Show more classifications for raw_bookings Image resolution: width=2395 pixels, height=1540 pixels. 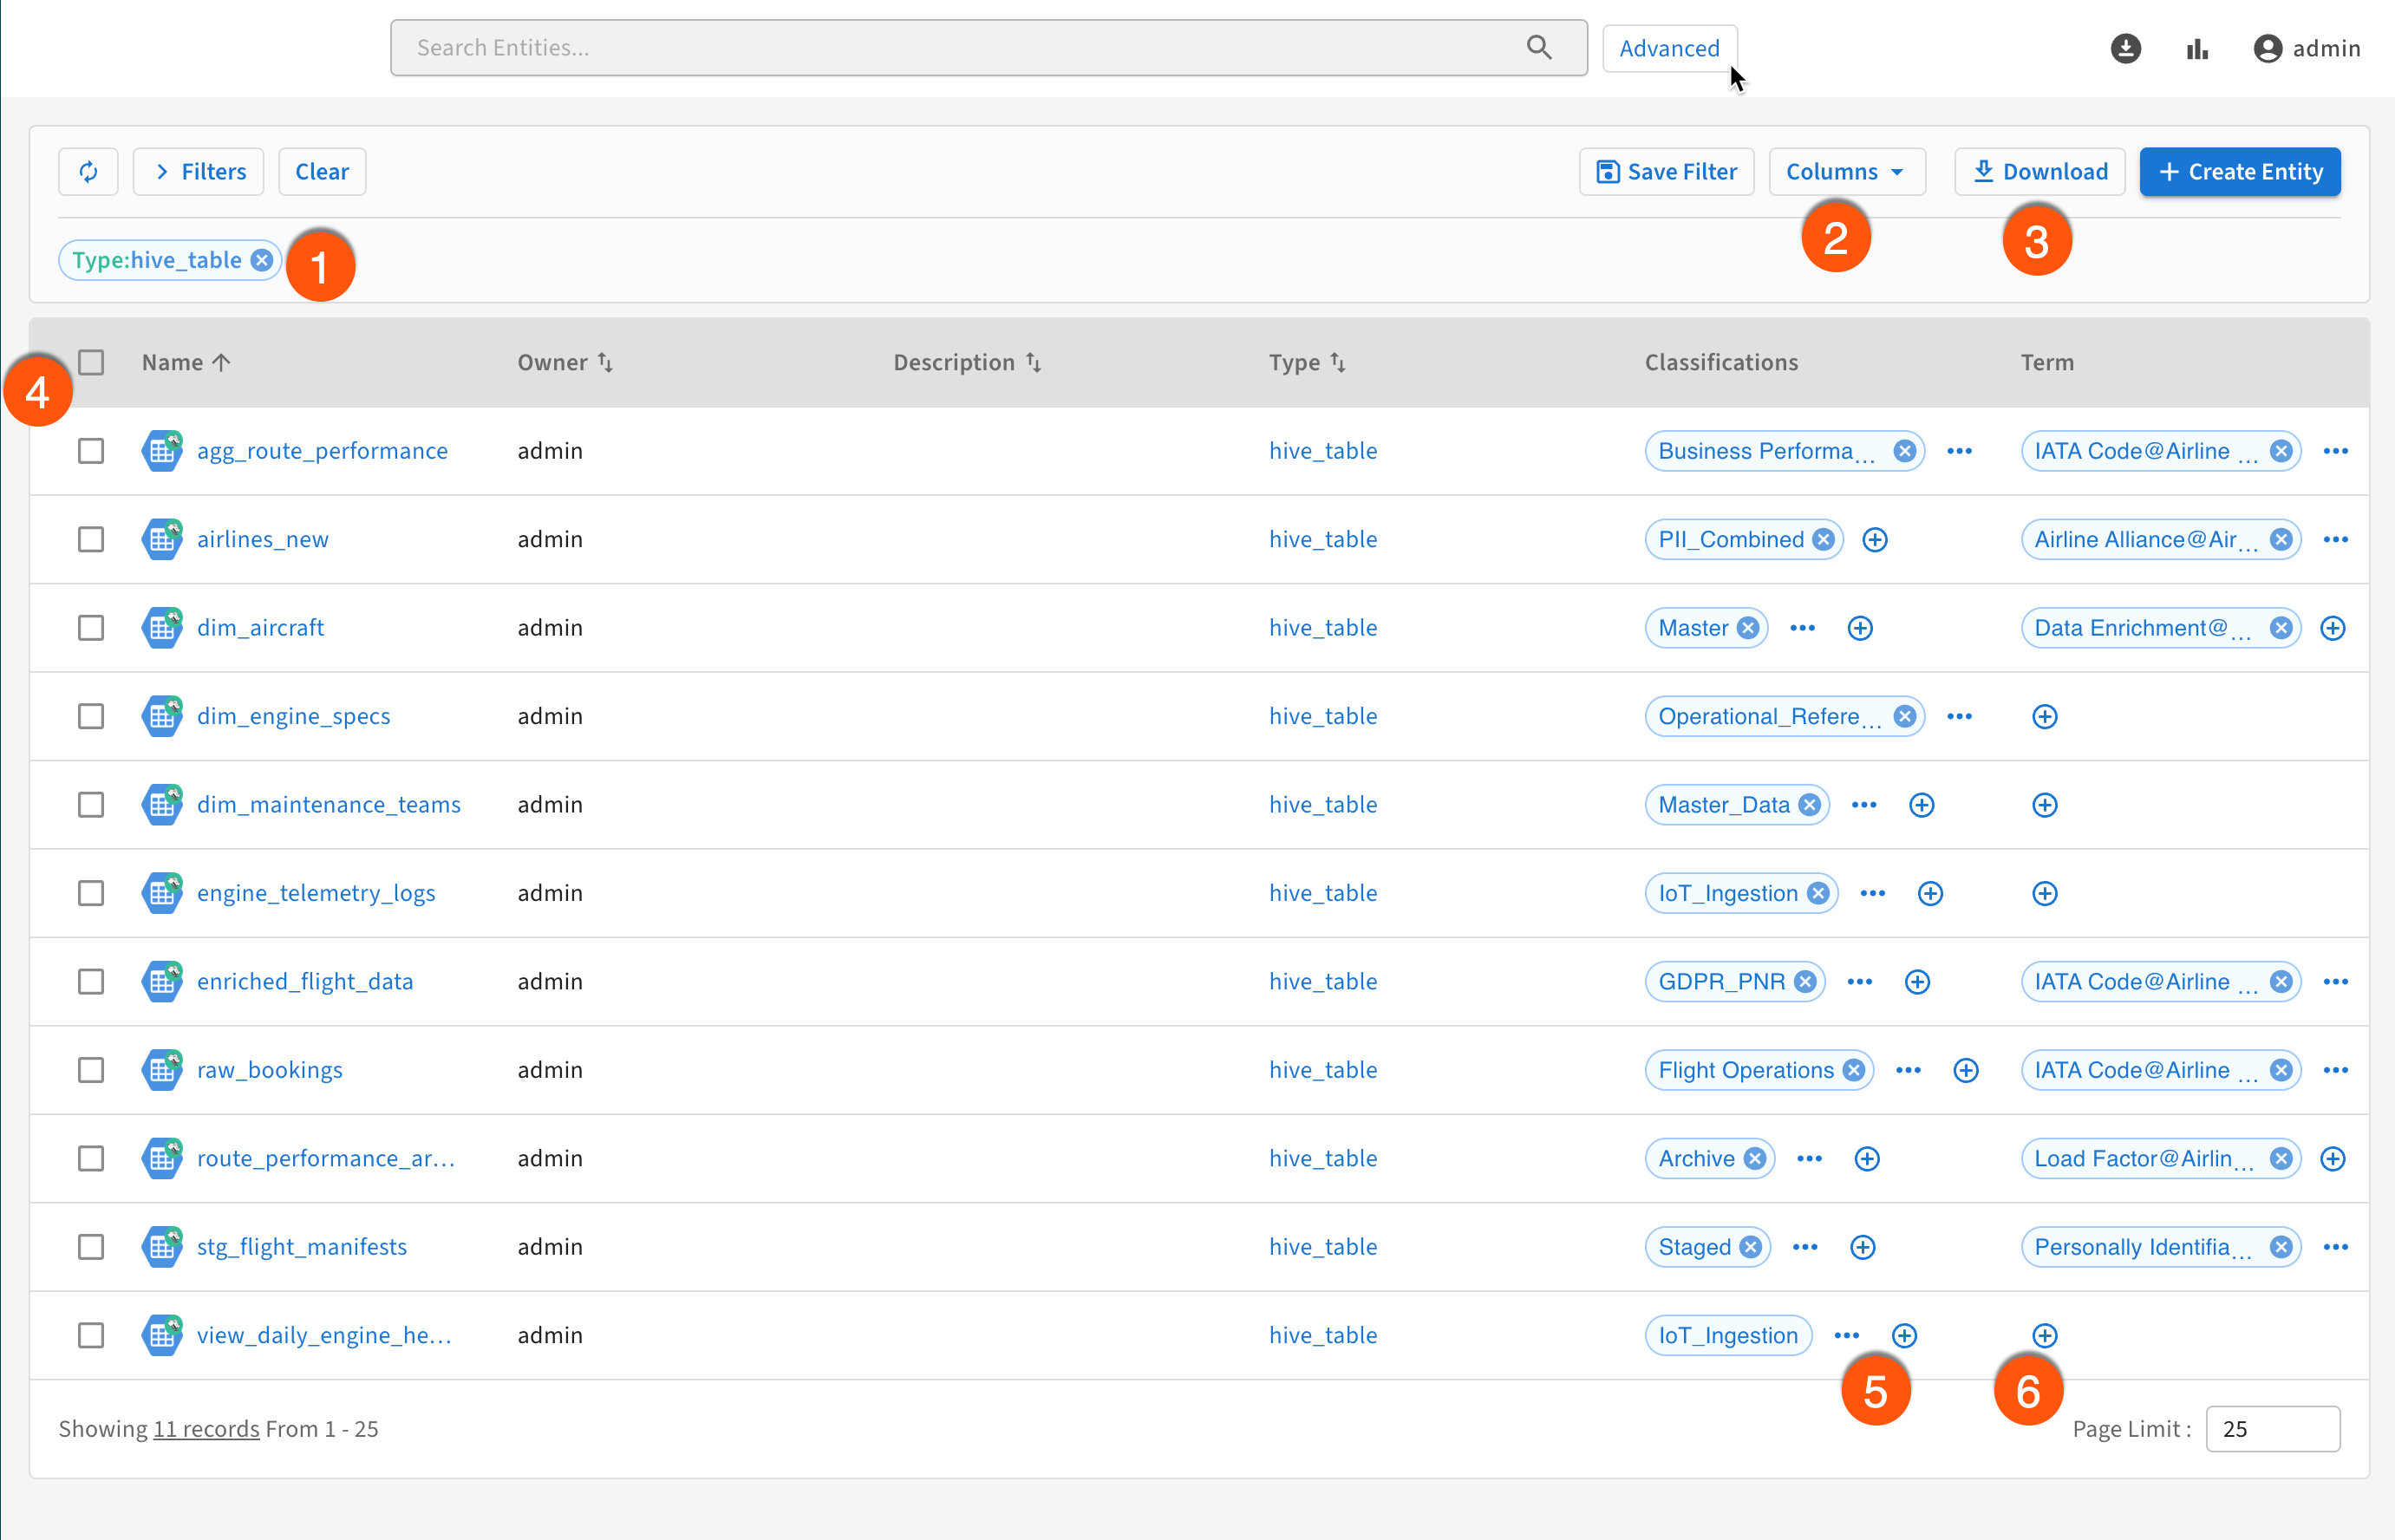tap(1908, 1070)
